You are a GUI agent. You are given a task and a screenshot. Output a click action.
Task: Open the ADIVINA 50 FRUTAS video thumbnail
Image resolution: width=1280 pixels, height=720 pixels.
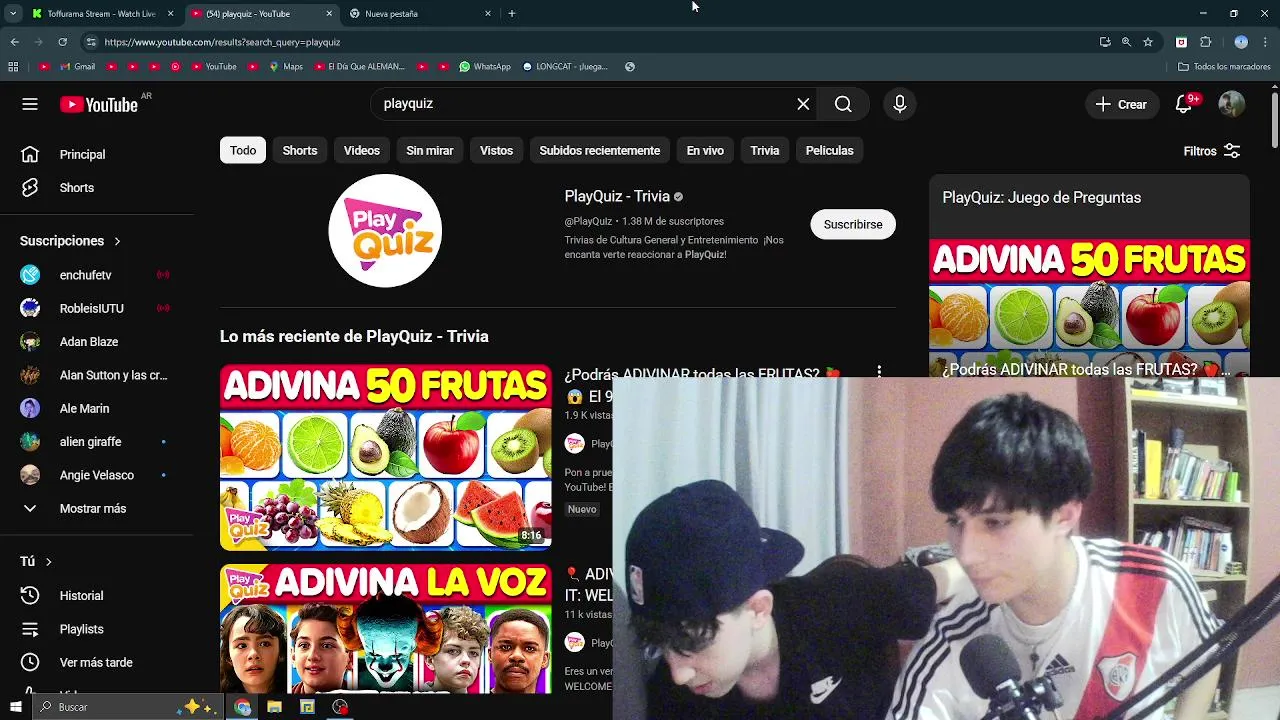(385, 457)
